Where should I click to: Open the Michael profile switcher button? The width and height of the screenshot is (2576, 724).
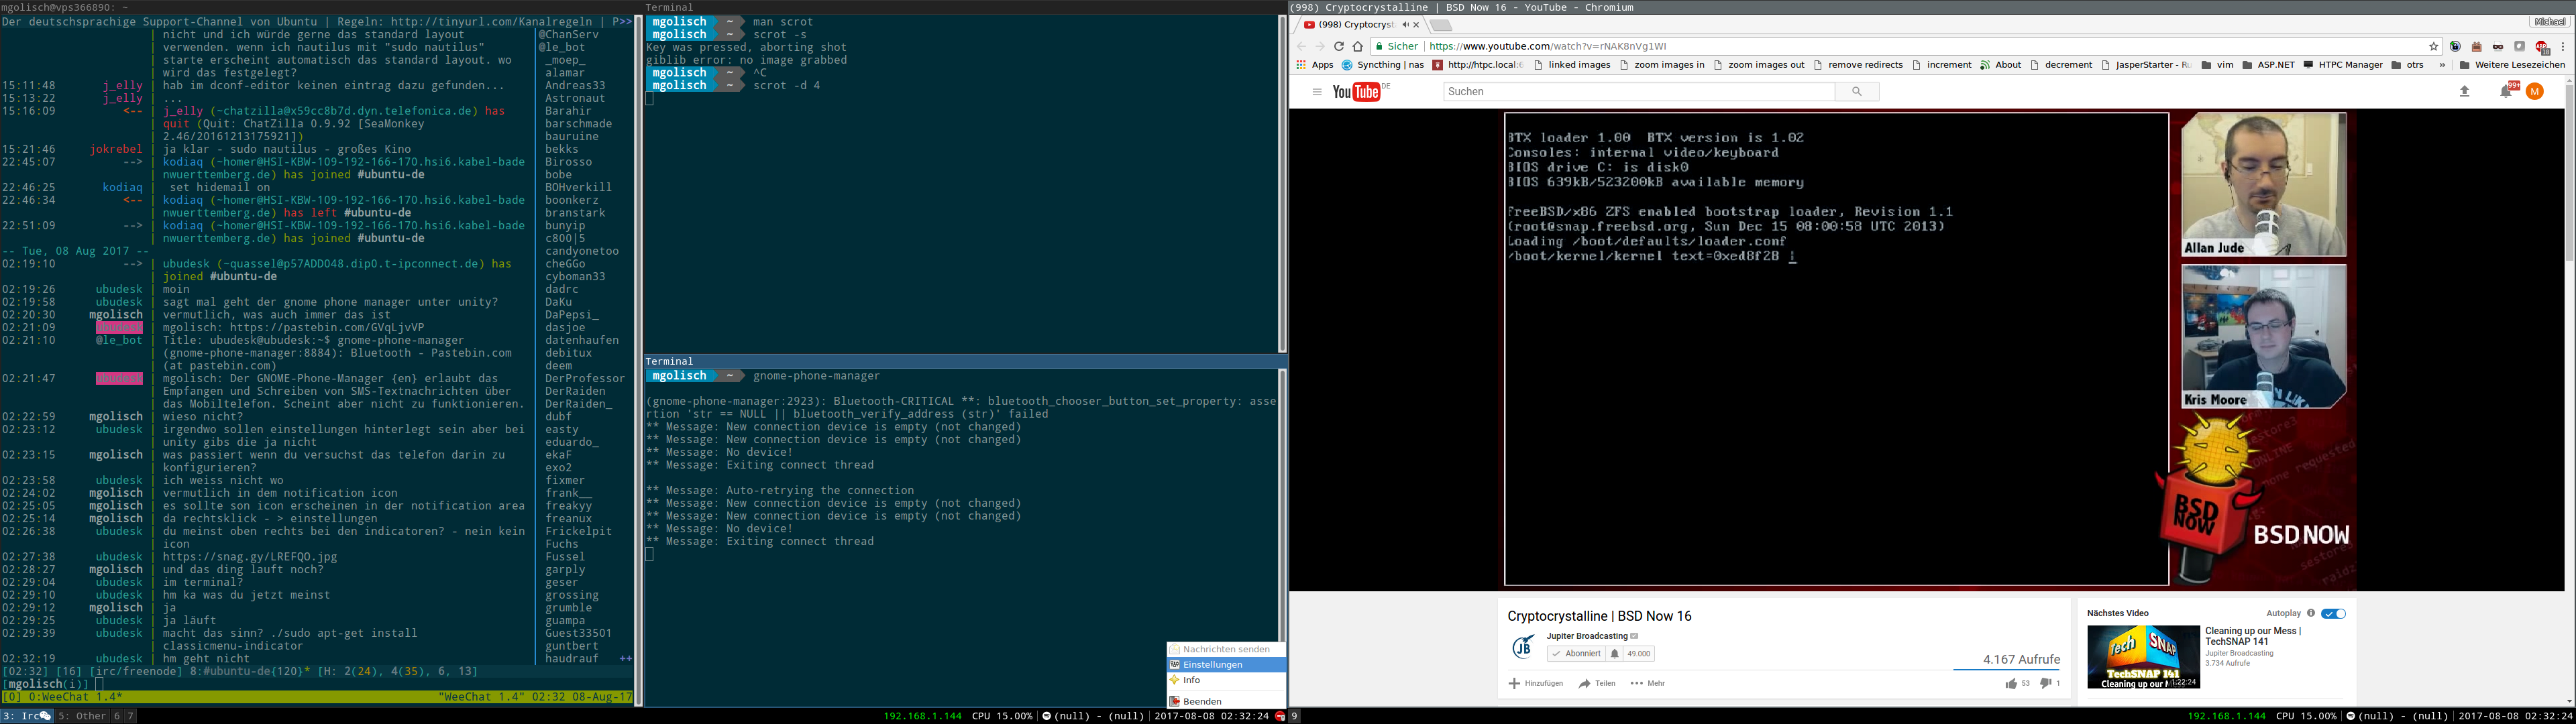[x=2550, y=22]
